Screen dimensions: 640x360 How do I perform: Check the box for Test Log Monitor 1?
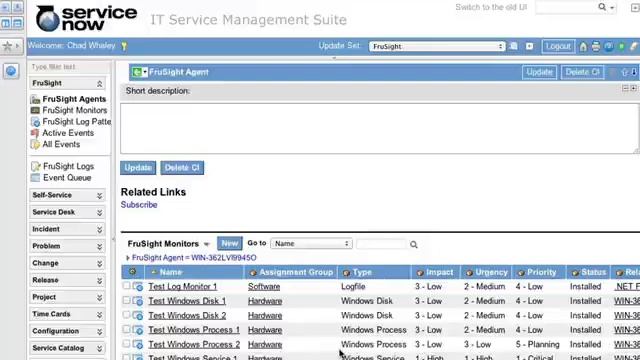click(127, 286)
